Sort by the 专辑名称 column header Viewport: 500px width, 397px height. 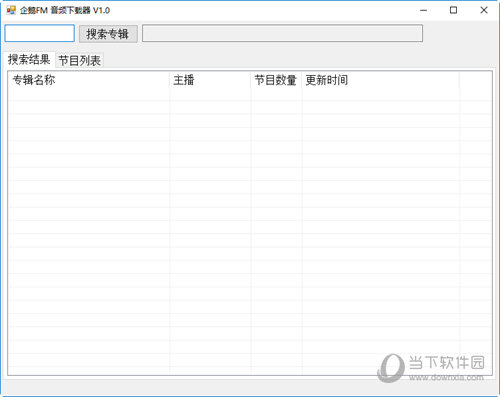[89, 80]
